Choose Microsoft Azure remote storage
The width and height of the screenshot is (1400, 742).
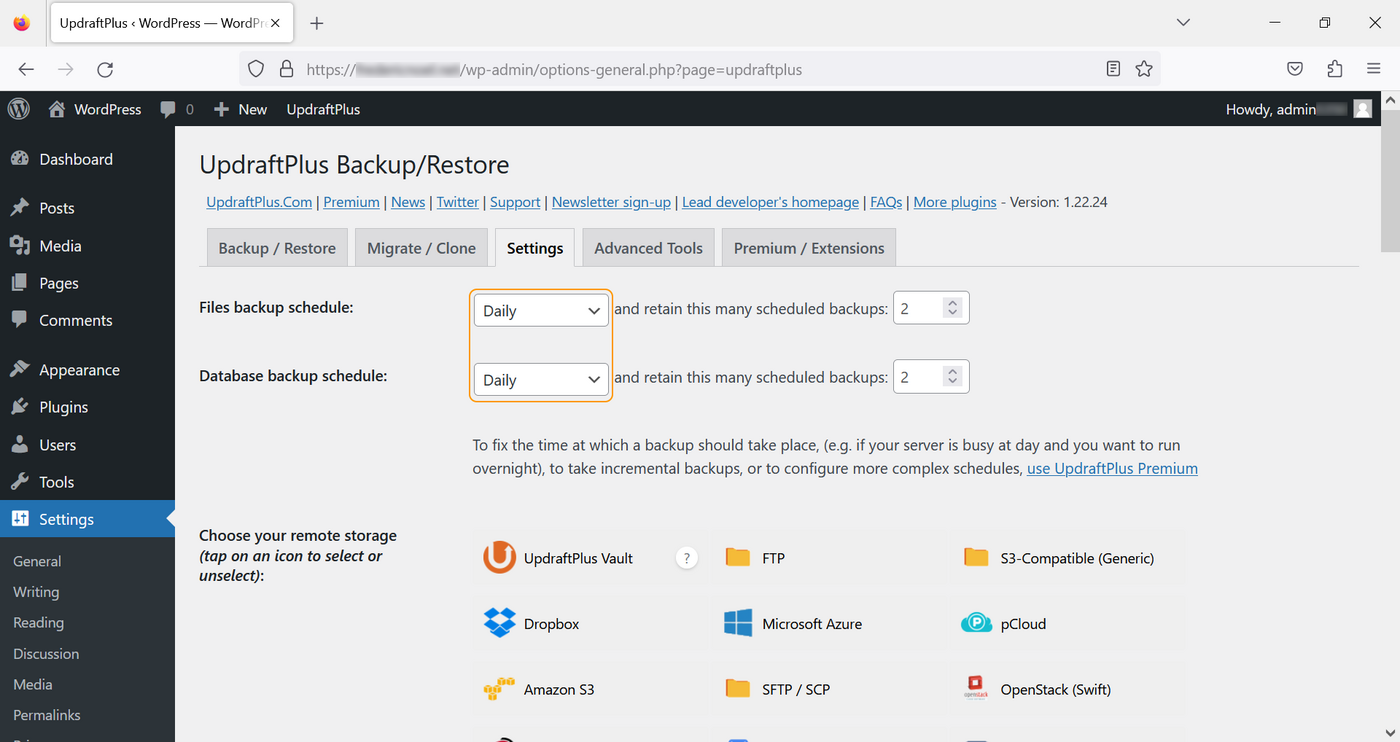(x=811, y=623)
